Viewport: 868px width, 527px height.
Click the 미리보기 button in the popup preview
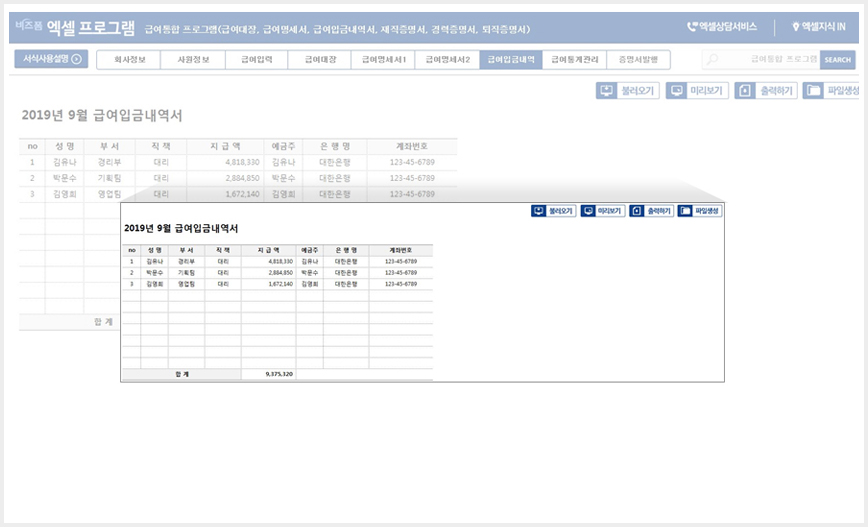coord(602,211)
